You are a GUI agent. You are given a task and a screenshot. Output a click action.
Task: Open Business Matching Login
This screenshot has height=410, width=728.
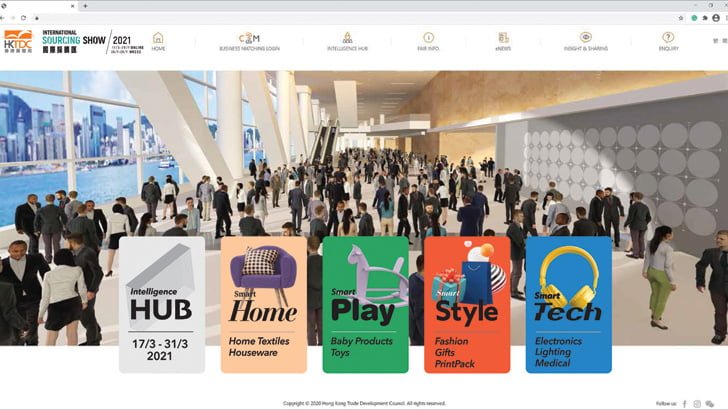coord(249,40)
